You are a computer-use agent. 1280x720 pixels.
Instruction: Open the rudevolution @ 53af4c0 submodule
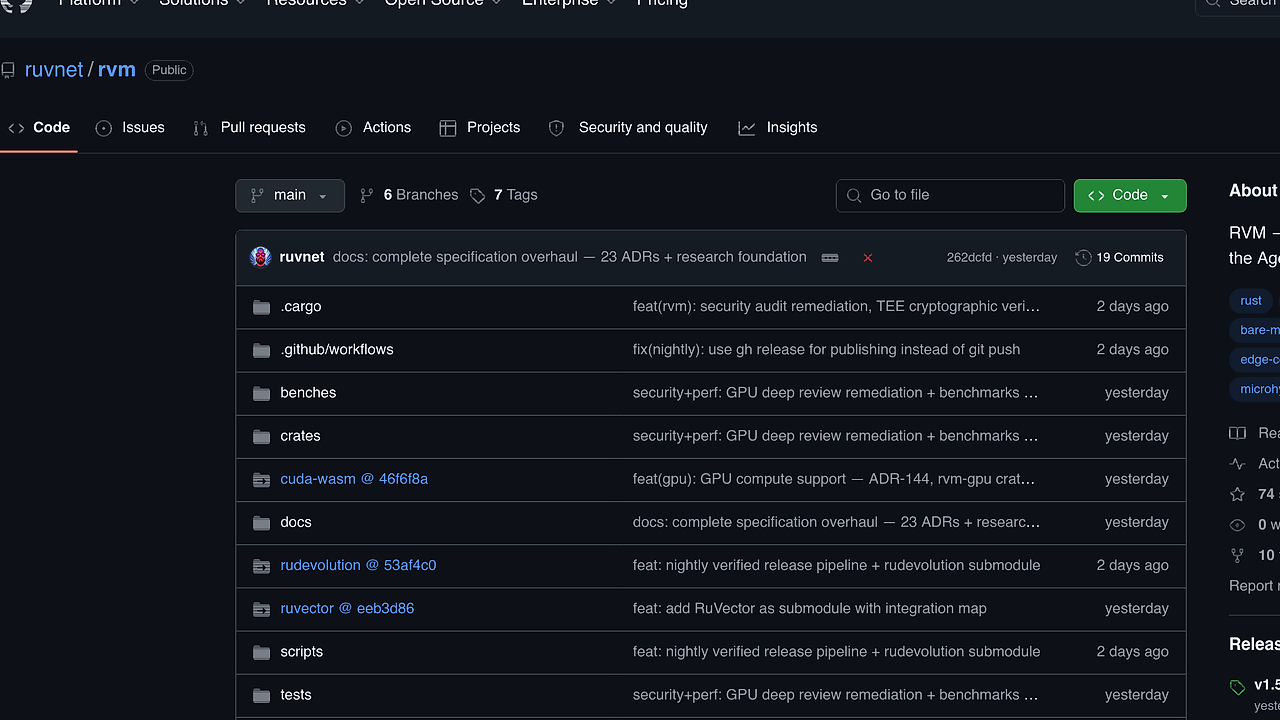(x=358, y=565)
